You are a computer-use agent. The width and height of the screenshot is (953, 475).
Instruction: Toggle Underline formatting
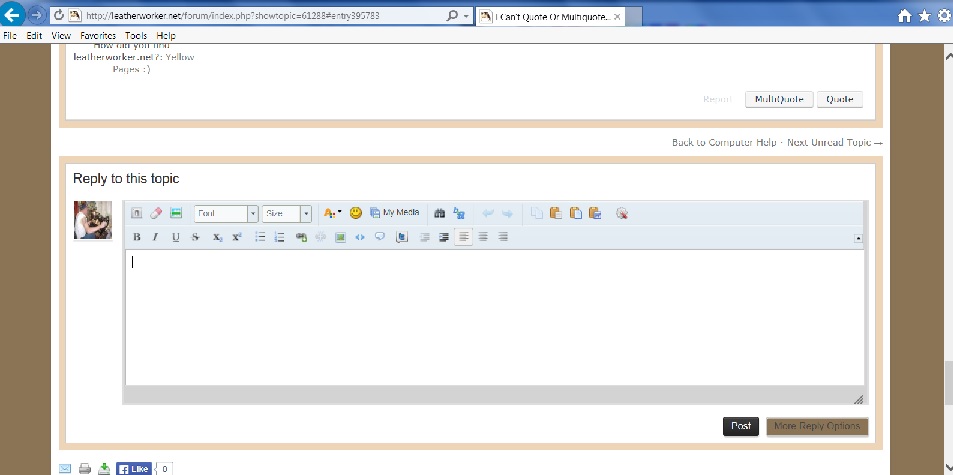176,237
